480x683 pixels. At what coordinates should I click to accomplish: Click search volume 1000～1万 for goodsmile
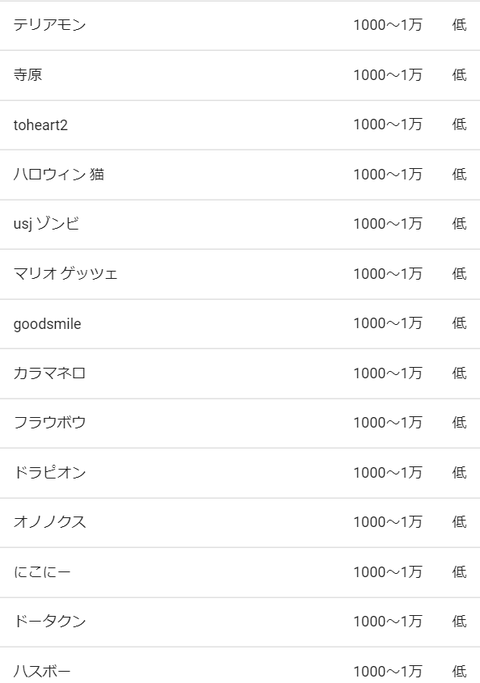388,324
